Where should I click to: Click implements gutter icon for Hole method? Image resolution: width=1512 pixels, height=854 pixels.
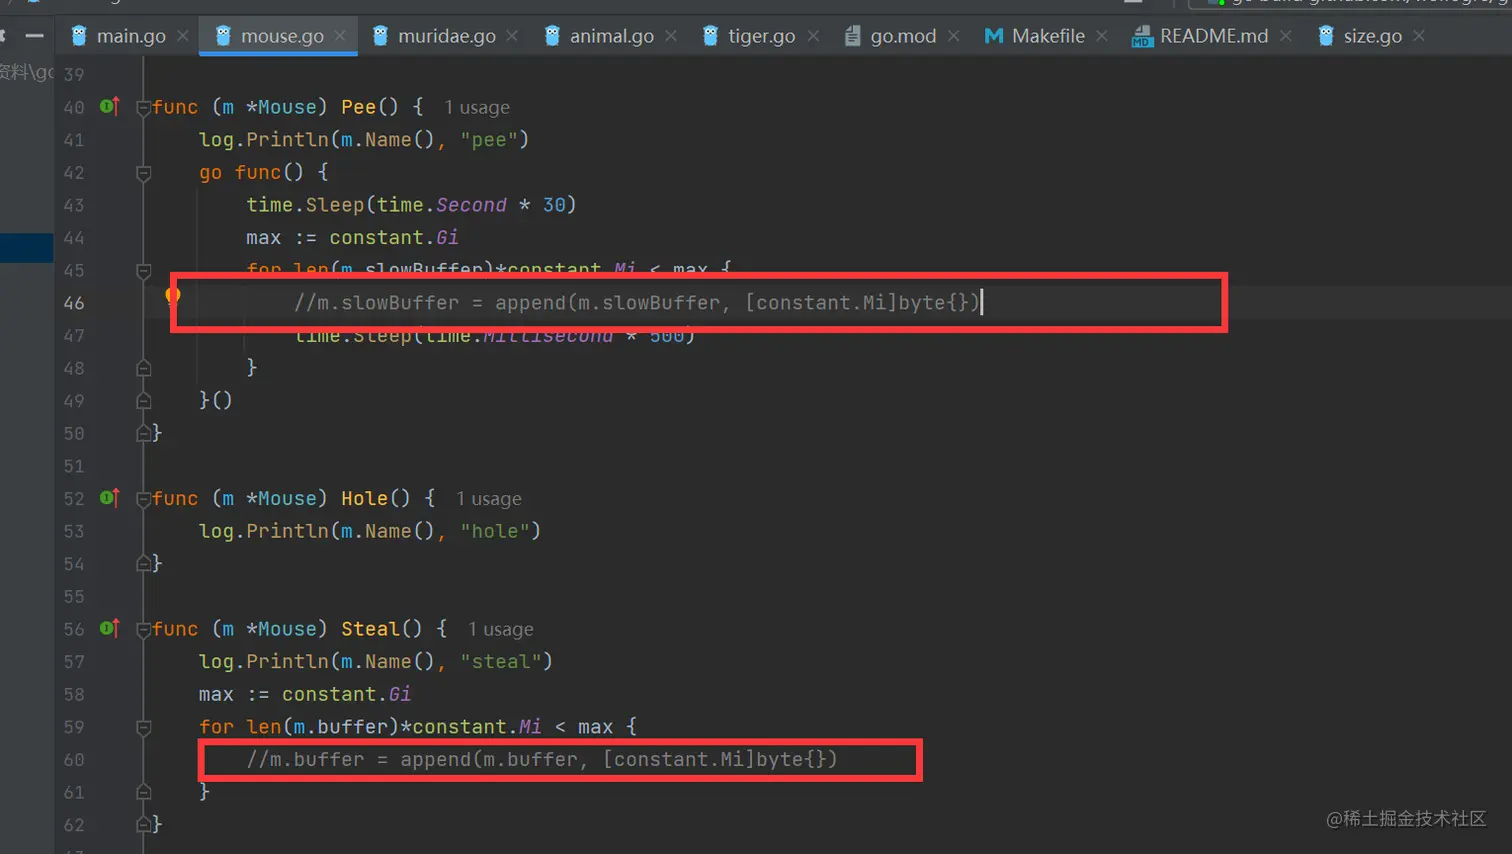pyautogui.click(x=110, y=497)
